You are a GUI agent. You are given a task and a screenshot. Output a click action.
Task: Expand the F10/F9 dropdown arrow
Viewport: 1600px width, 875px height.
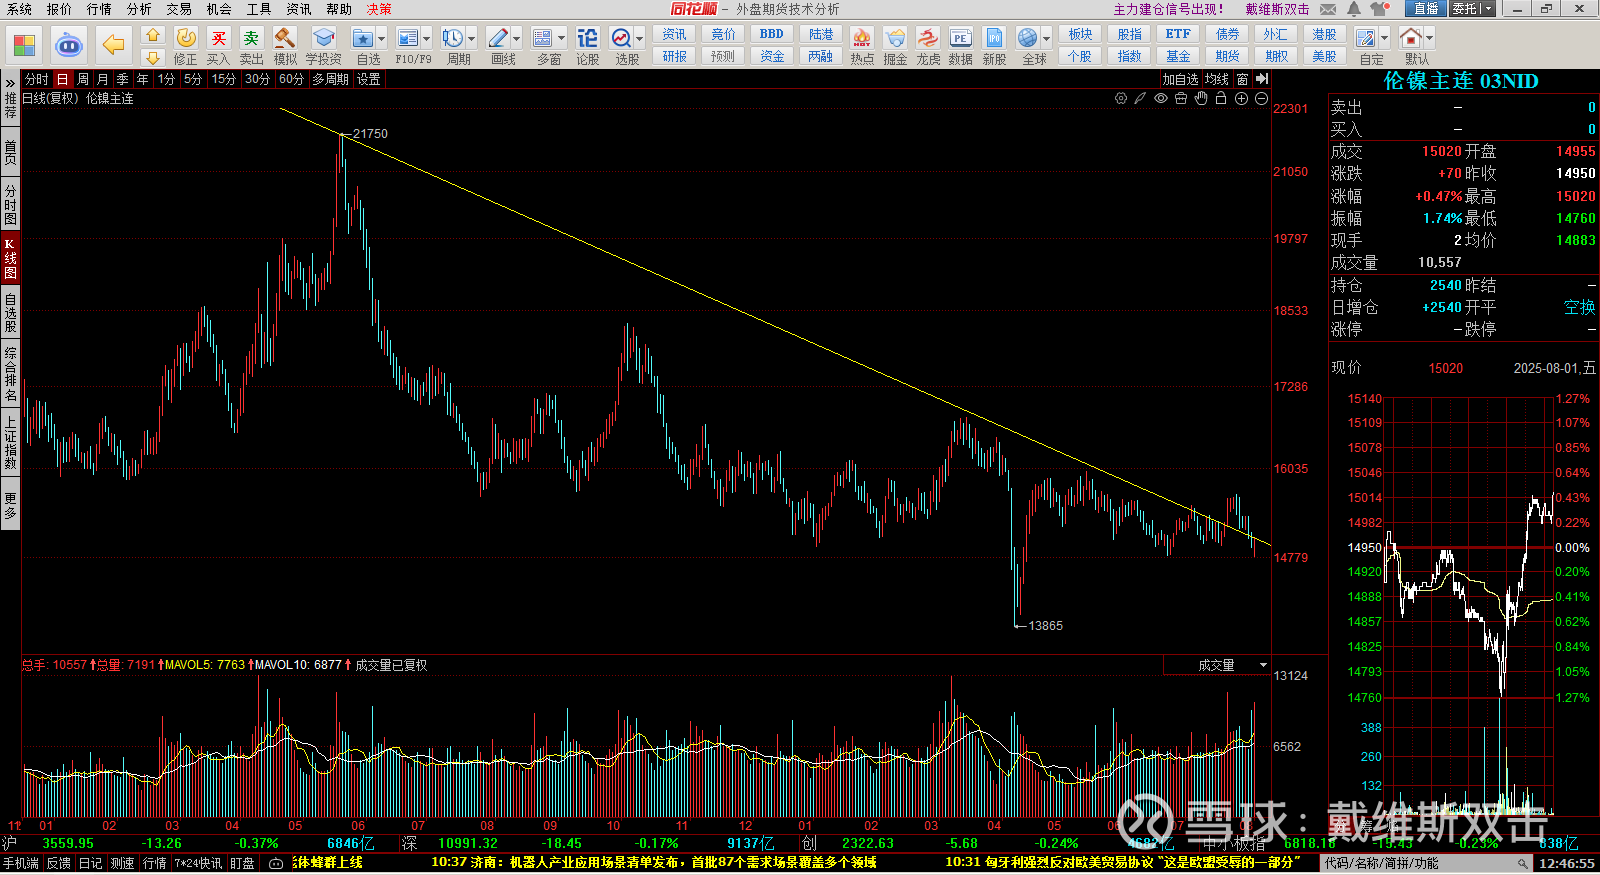coord(427,39)
